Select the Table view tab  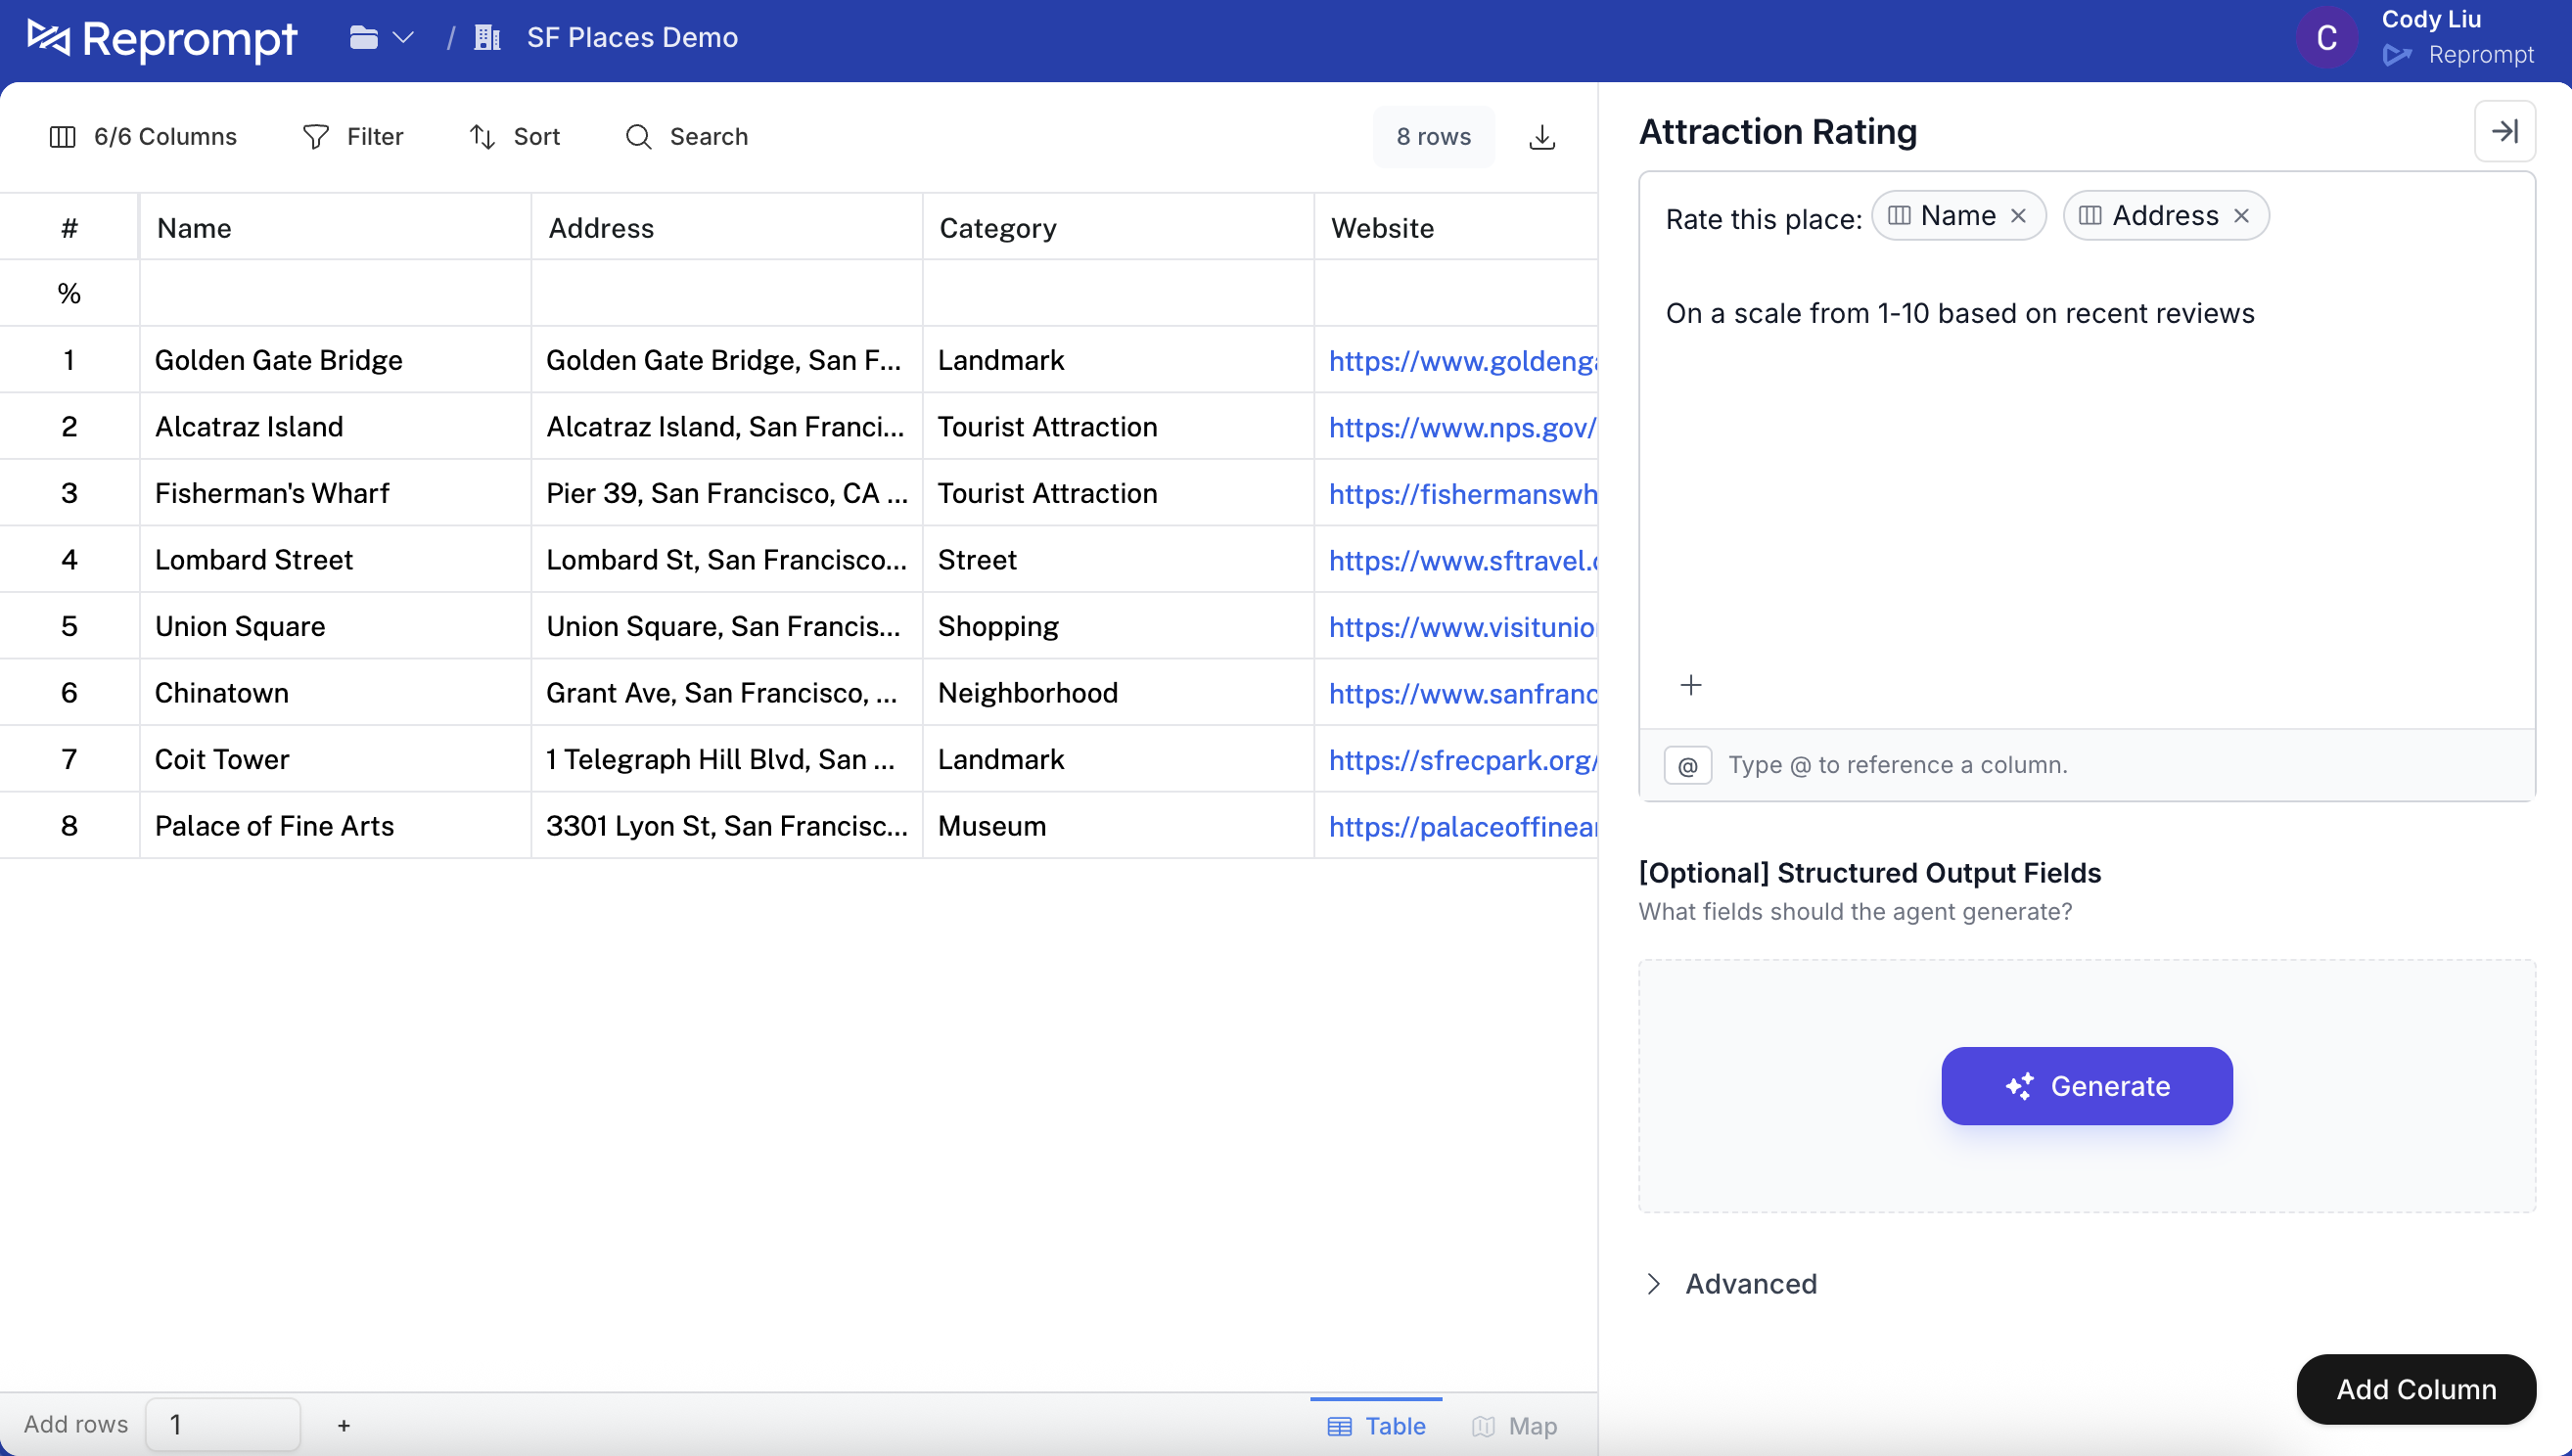pos(1376,1425)
